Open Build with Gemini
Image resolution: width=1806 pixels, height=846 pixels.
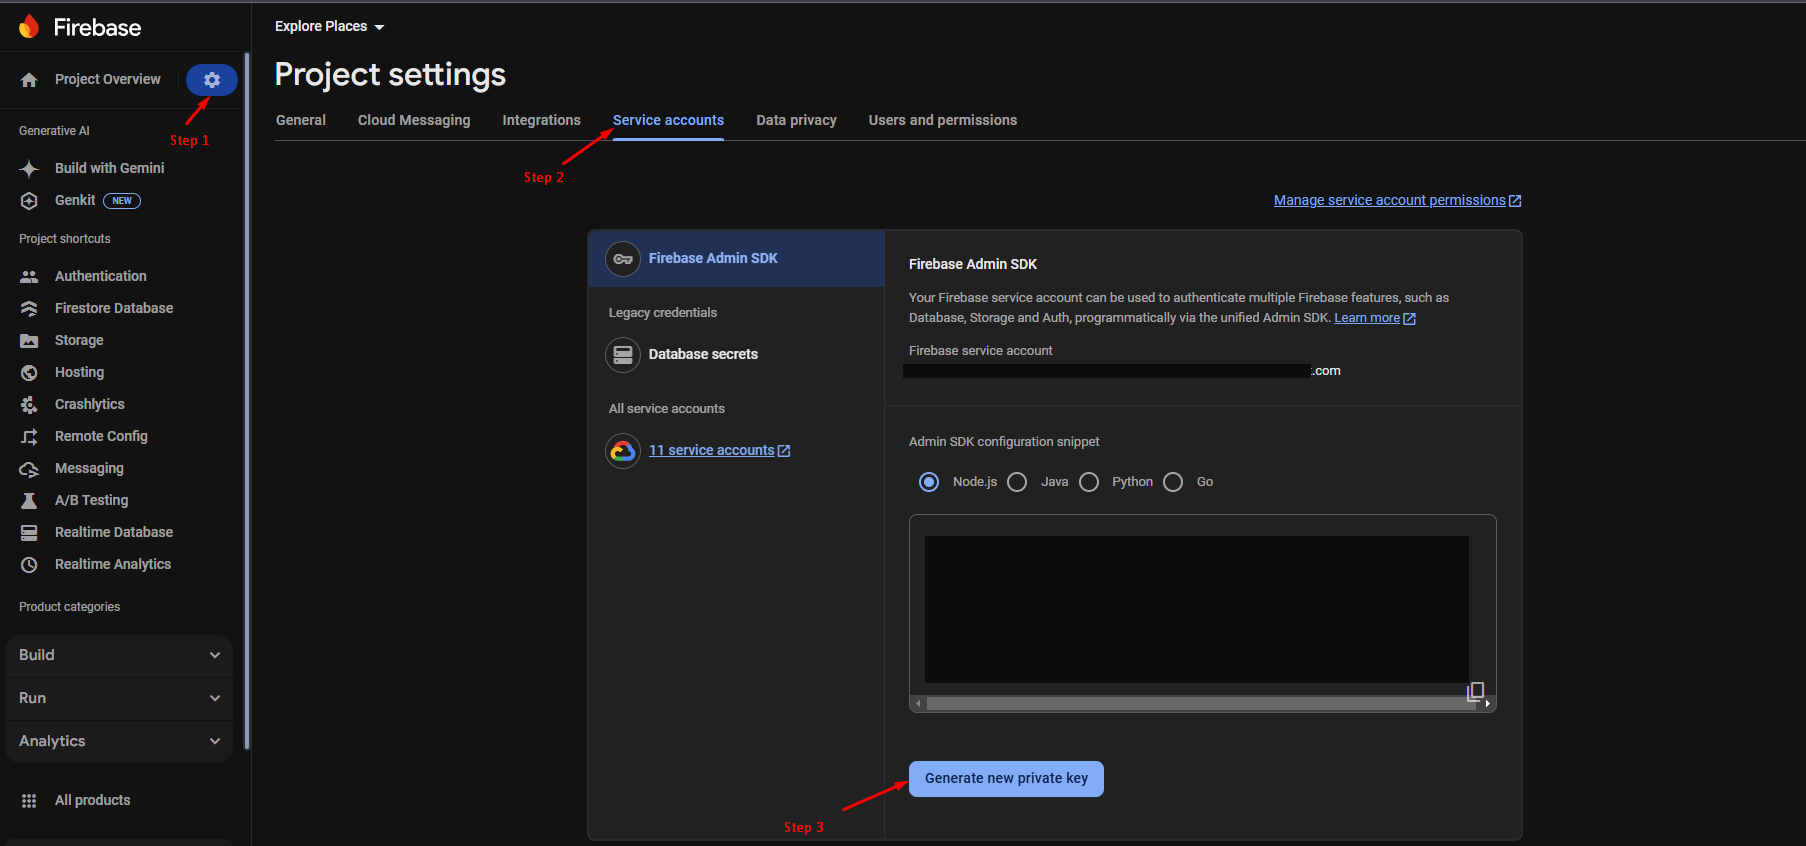[x=110, y=168]
